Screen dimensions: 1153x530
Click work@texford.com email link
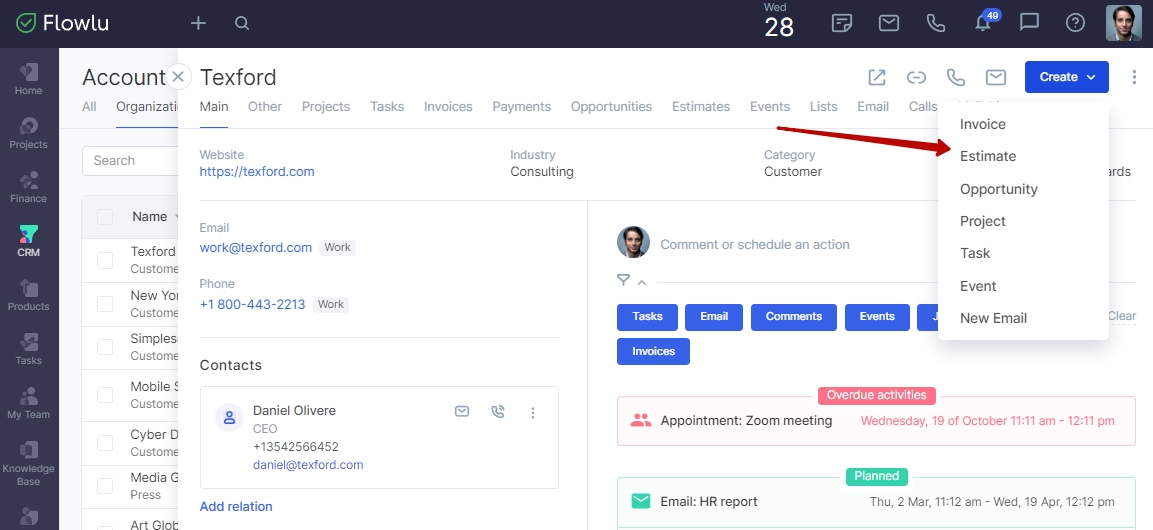[x=256, y=248]
